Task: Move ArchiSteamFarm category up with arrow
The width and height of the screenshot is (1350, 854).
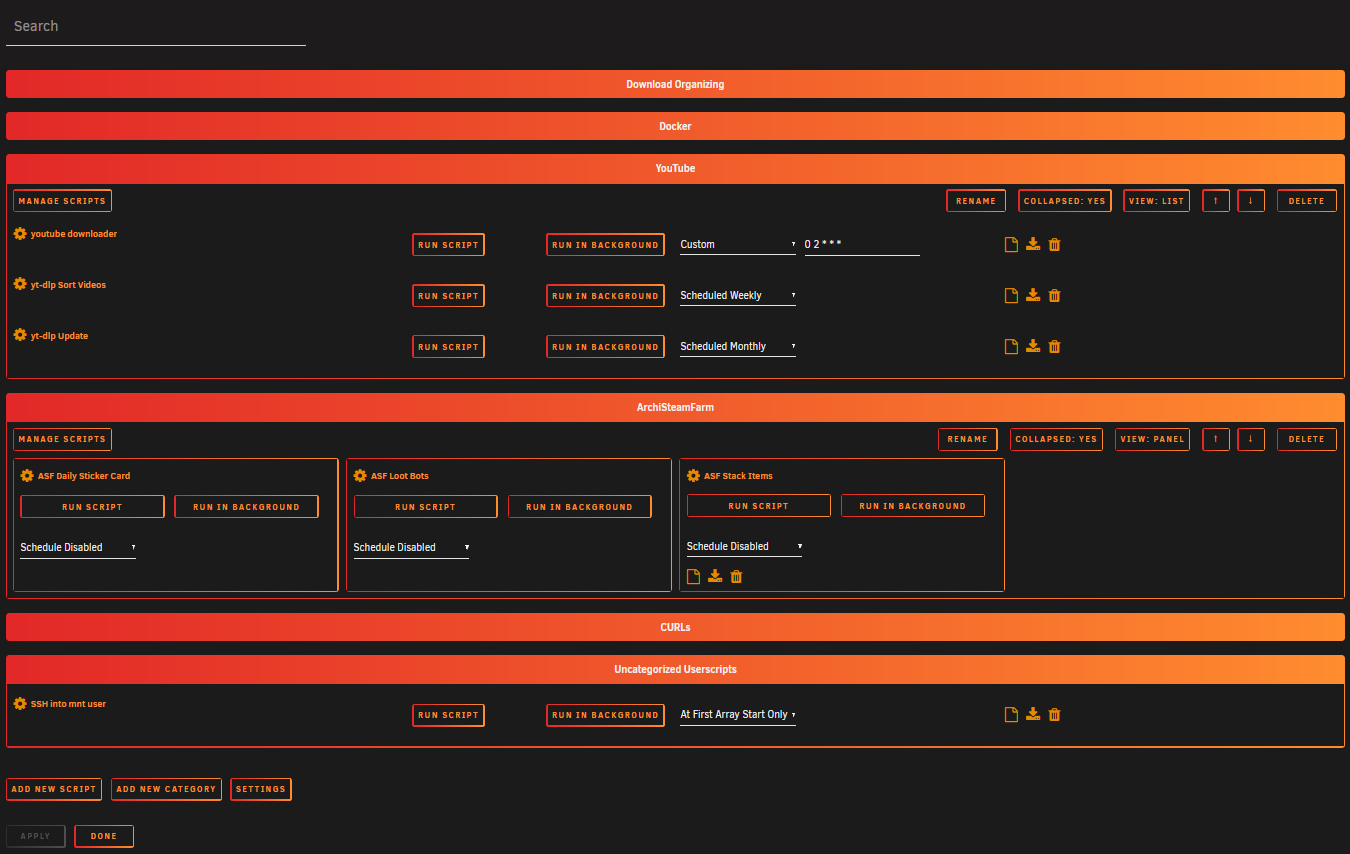Action: (x=1216, y=439)
